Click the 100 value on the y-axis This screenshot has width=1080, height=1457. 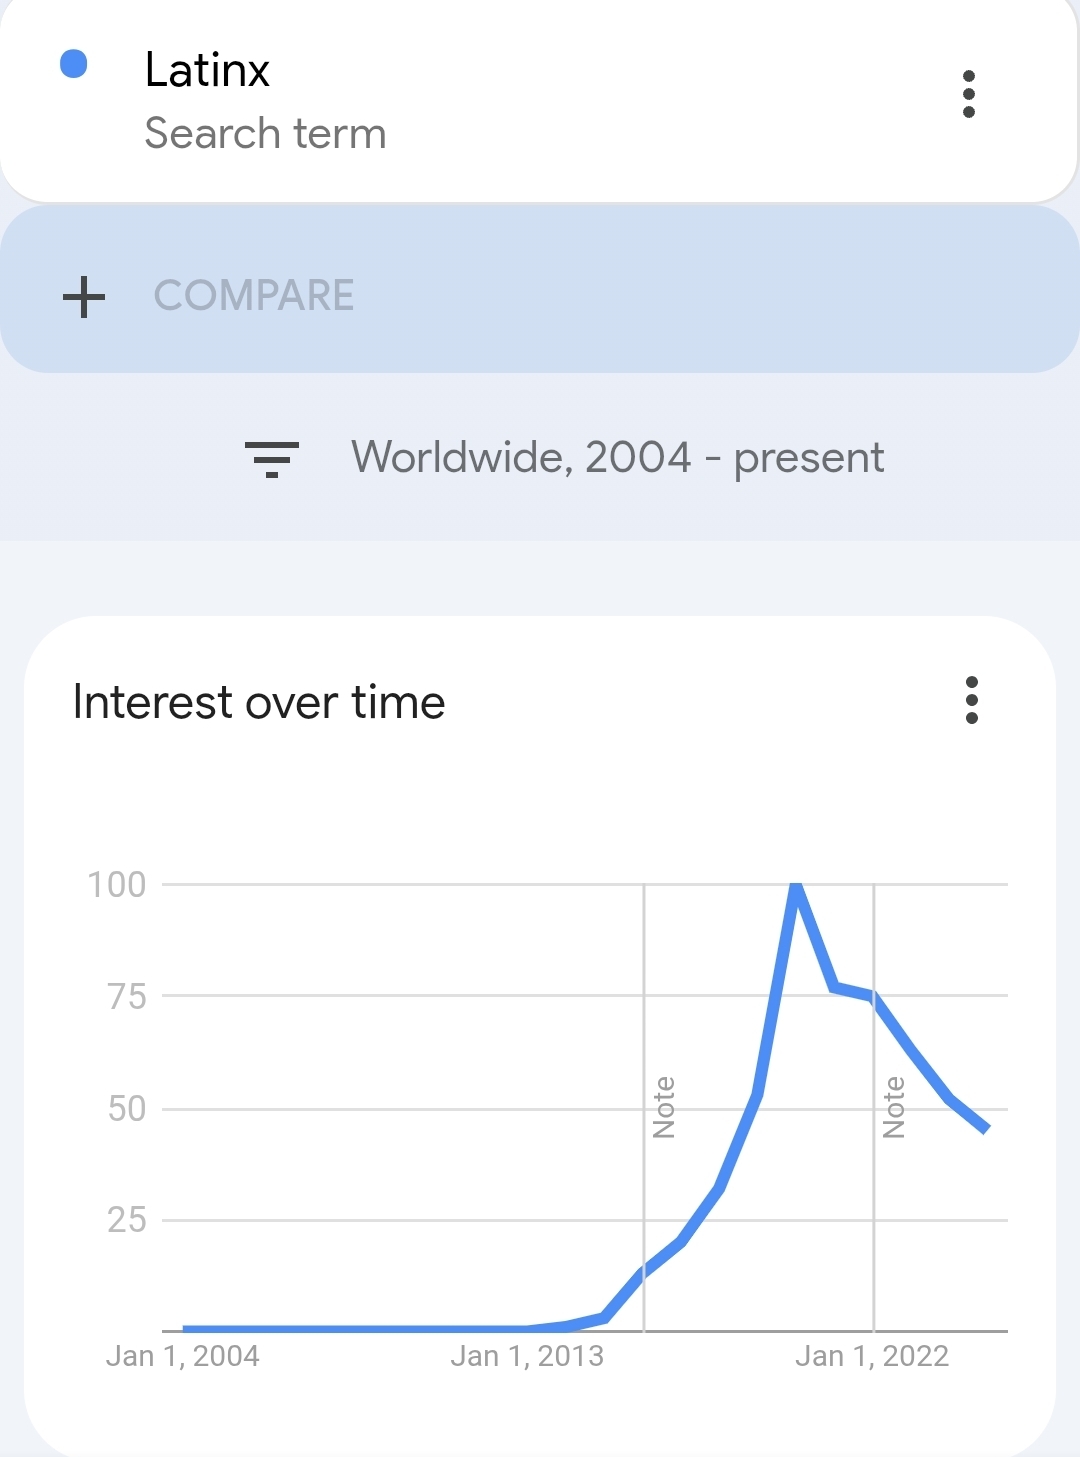pos(117,885)
